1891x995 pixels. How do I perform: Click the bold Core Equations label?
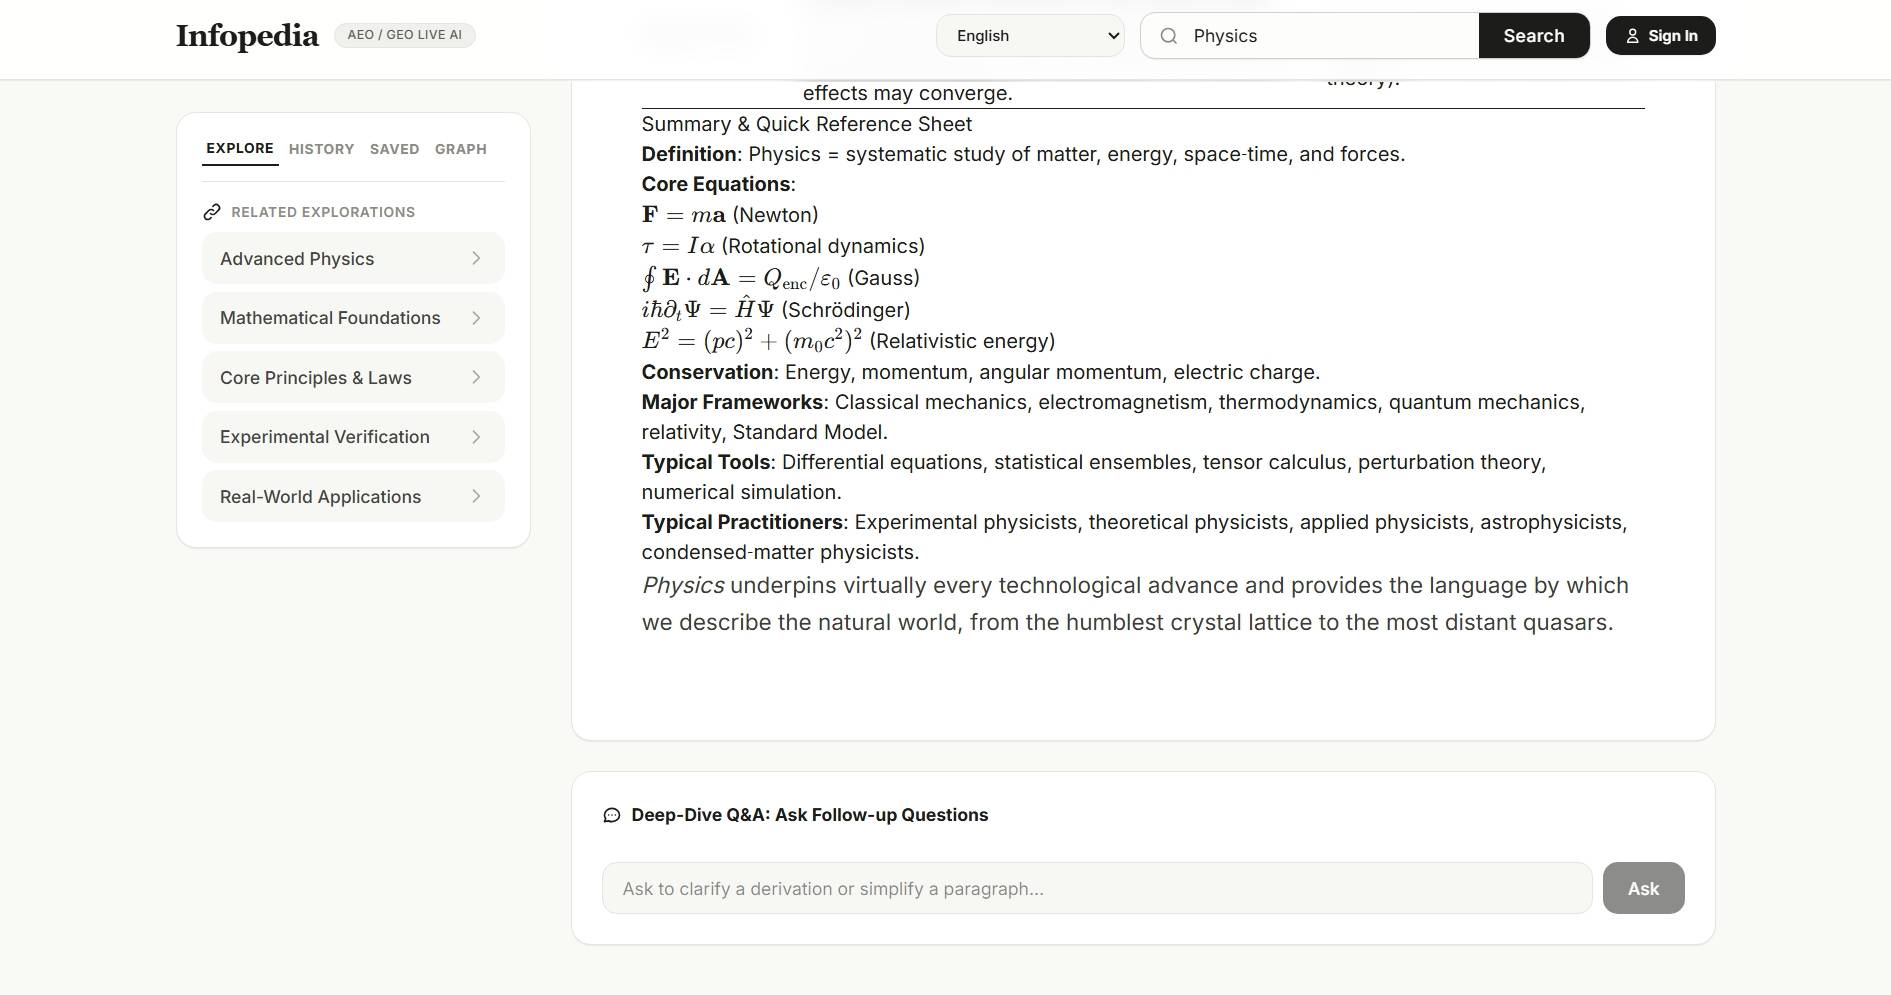716,184
